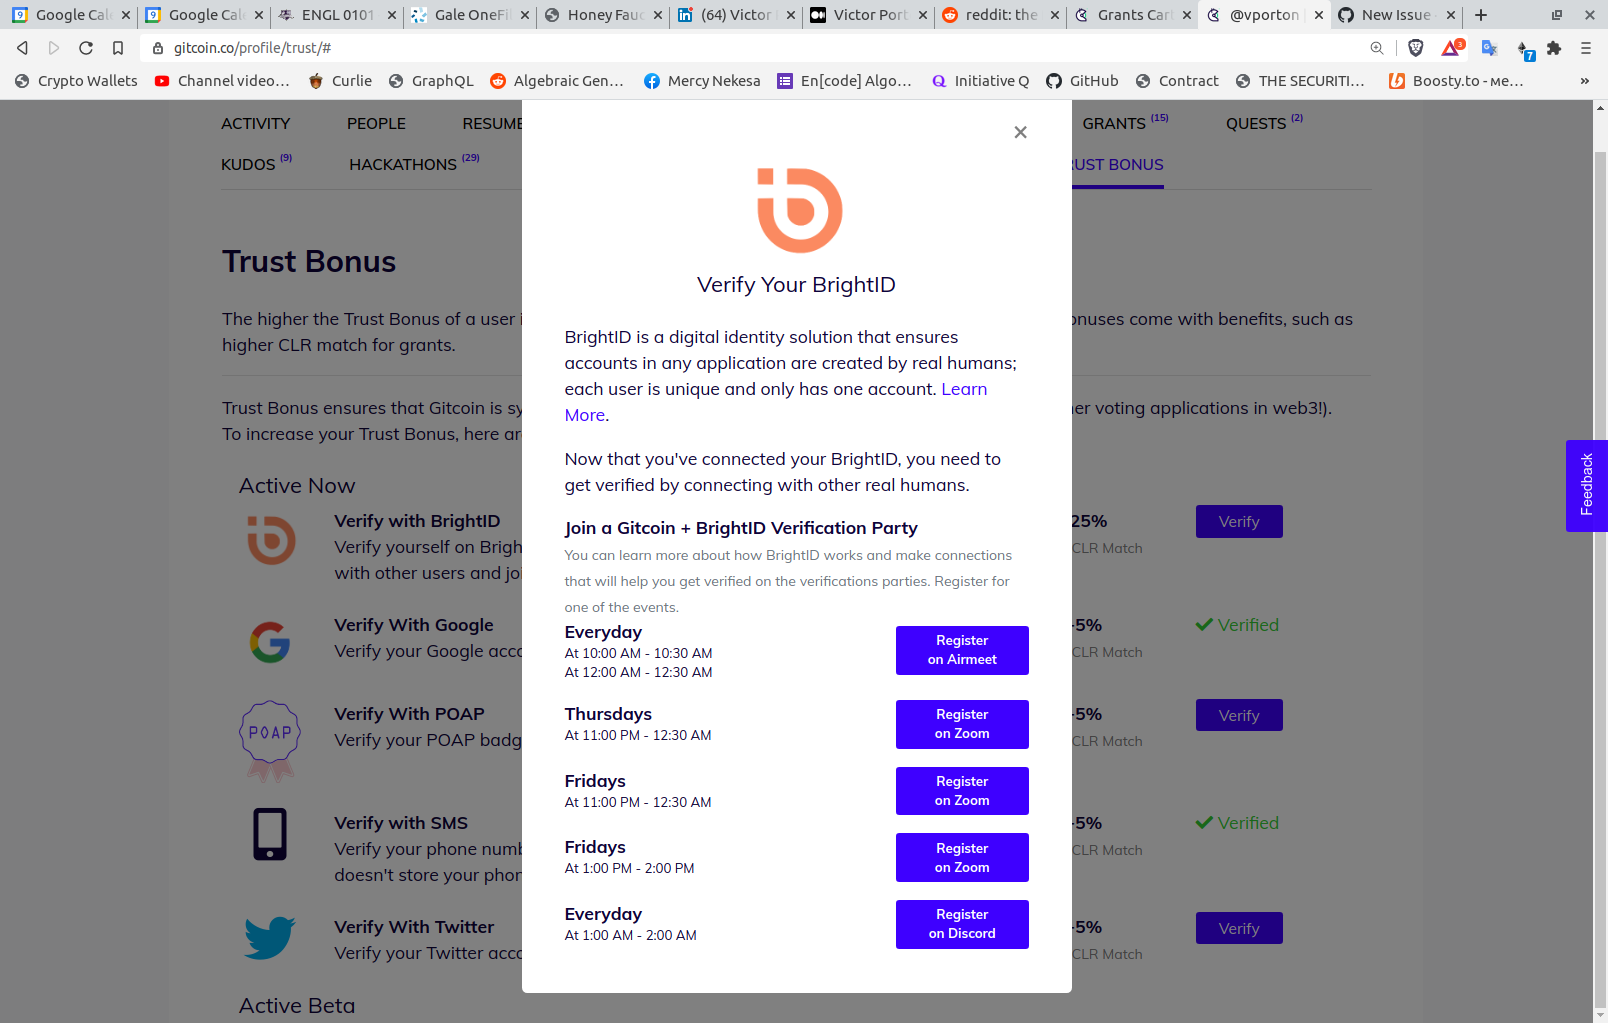The height and width of the screenshot is (1023, 1608).
Task: Open the Brave Shields lion icon
Action: click(1415, 48)
